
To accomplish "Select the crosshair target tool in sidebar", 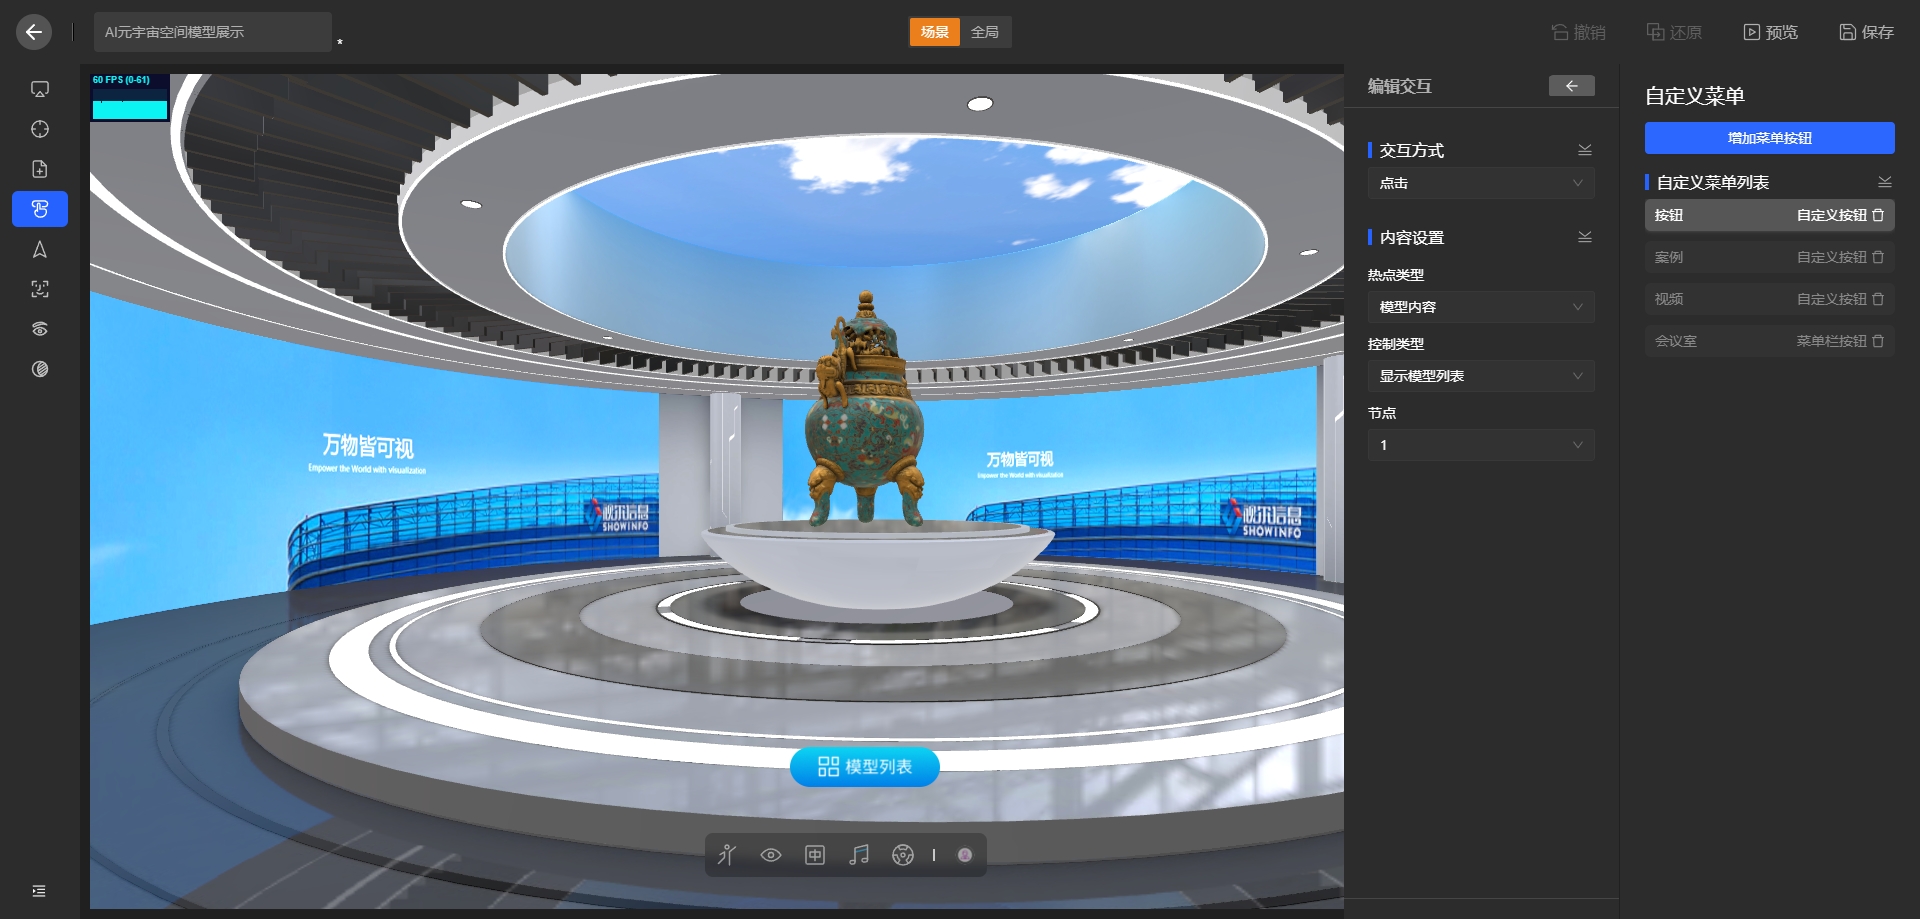I will click(x=40, y=129).
